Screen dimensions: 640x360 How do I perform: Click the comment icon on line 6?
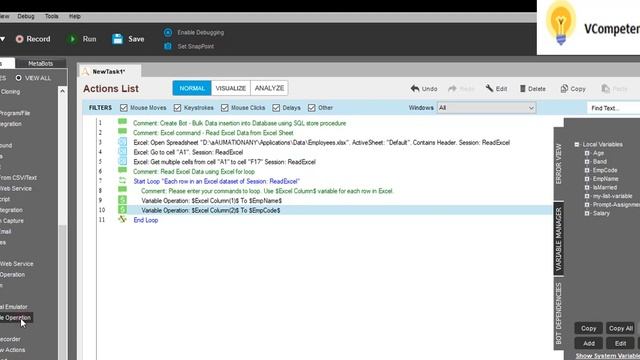[x=122, y=170]
